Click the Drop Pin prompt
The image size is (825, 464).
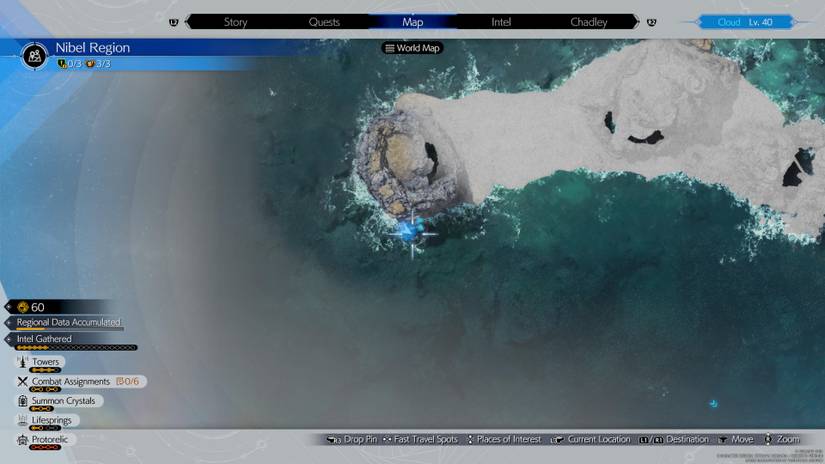coord(352,440)
